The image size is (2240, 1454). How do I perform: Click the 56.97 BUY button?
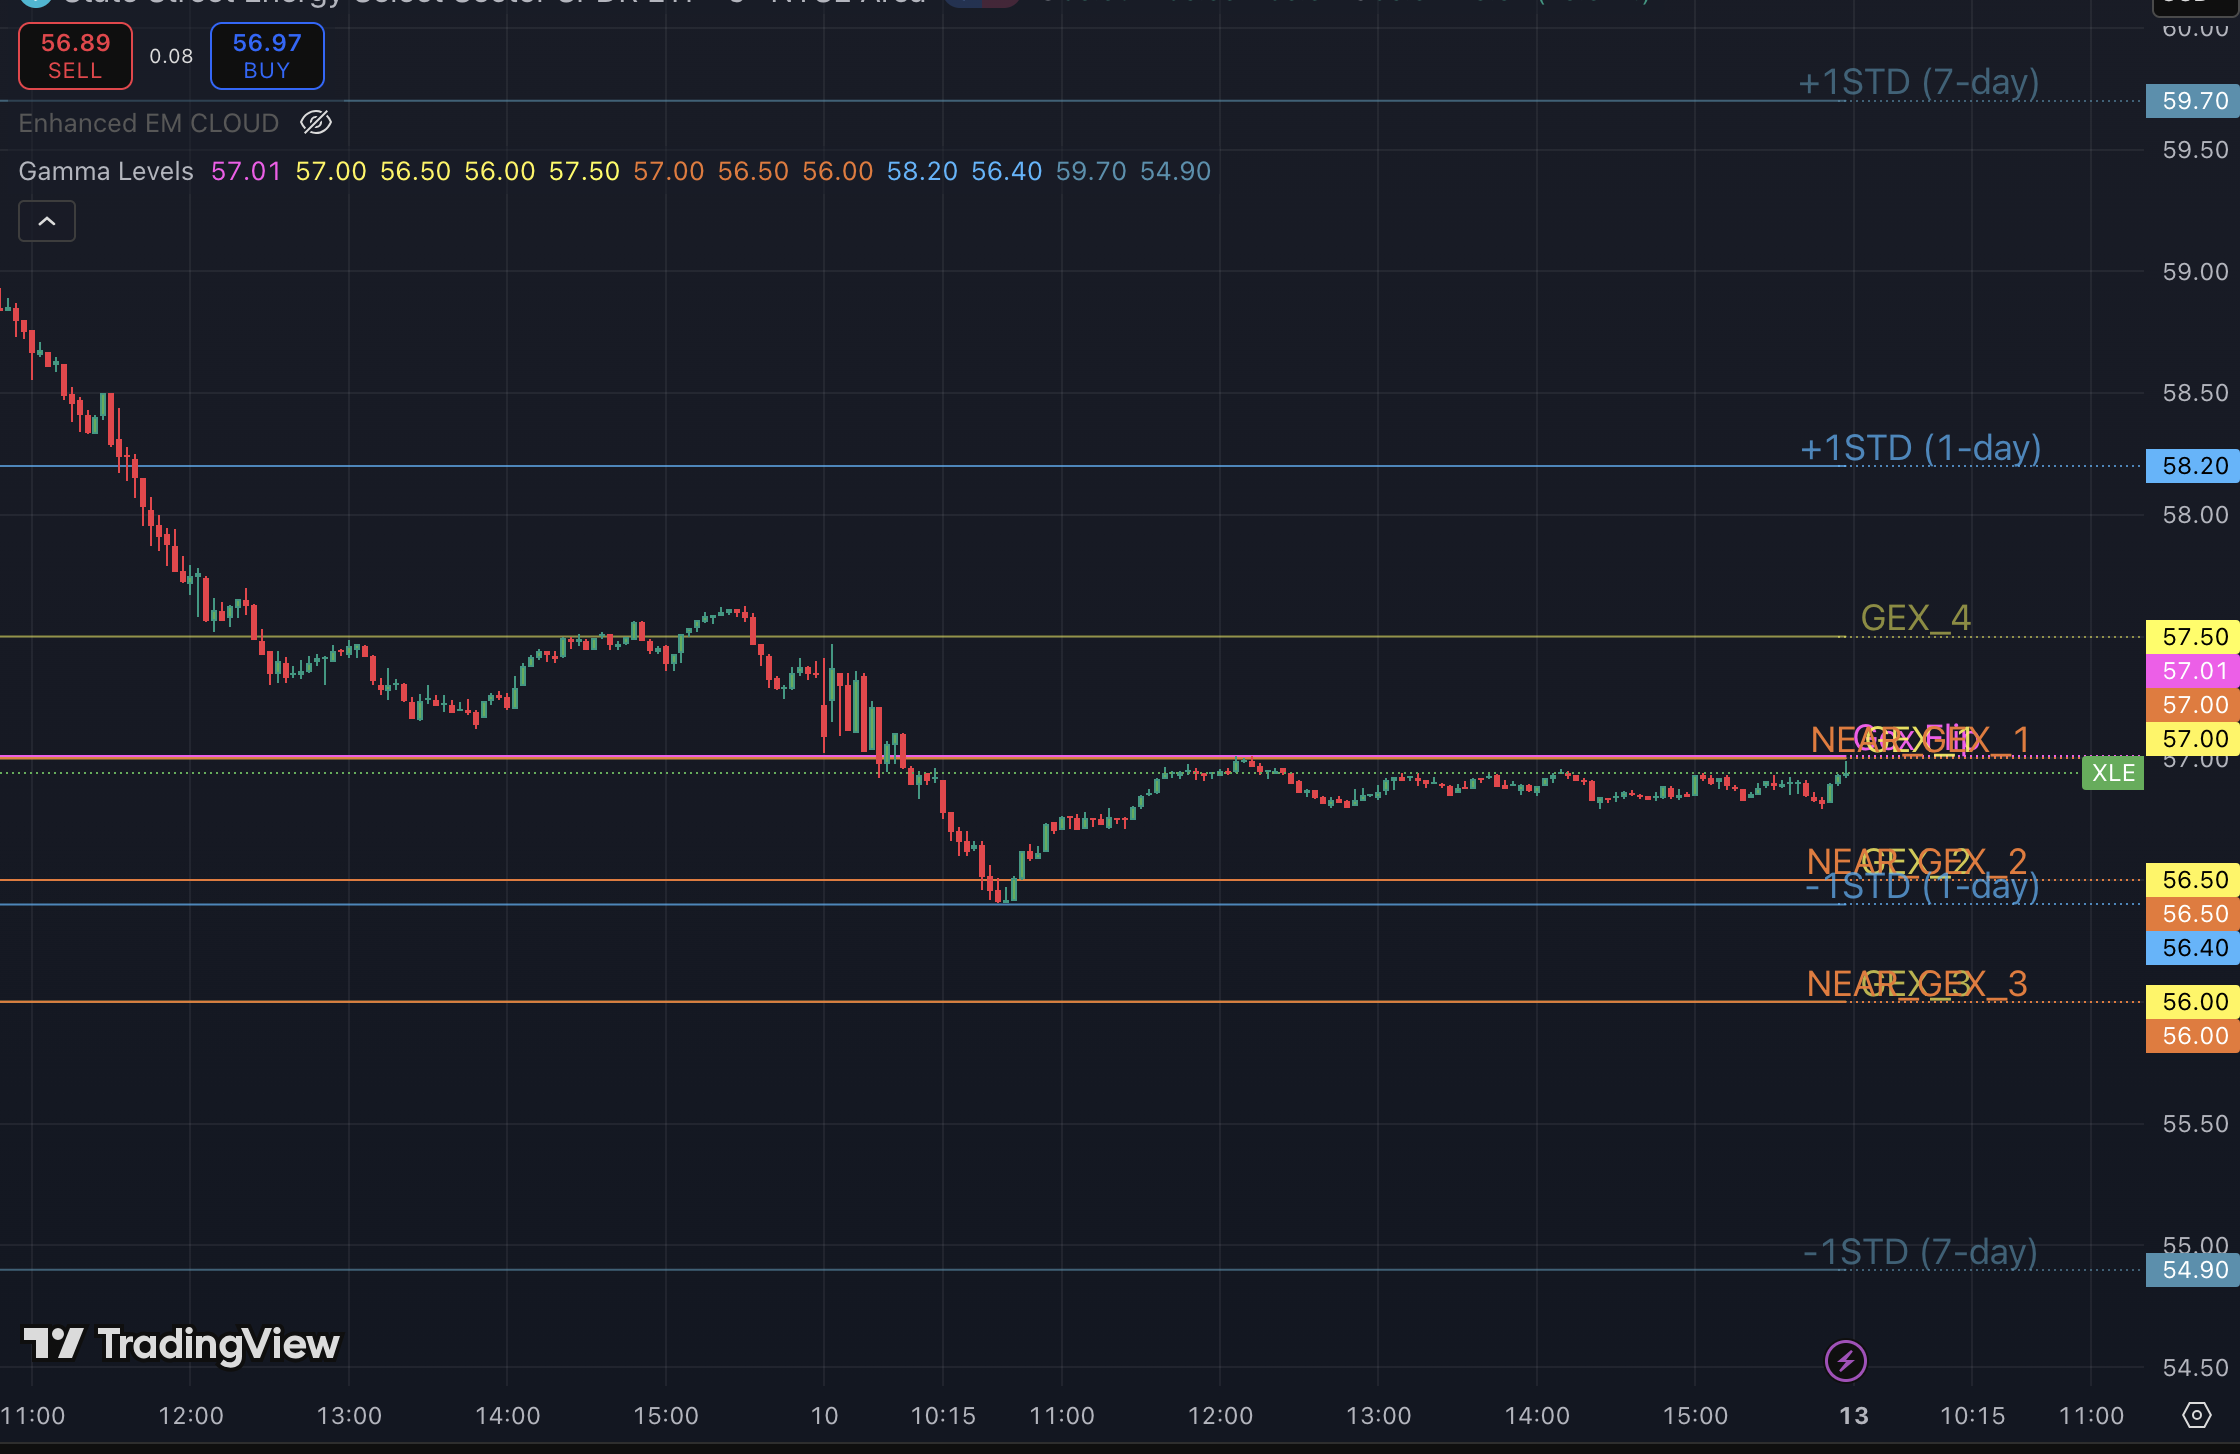click(267, 56)
